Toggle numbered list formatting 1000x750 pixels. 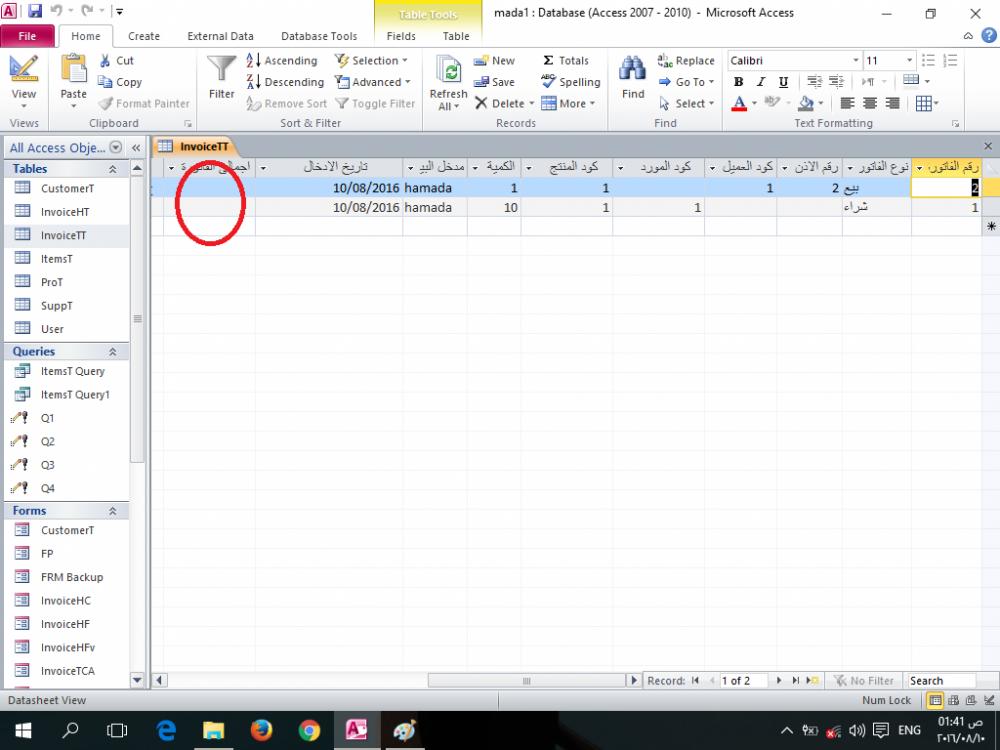pyautogui.click(x=950, y=61)
